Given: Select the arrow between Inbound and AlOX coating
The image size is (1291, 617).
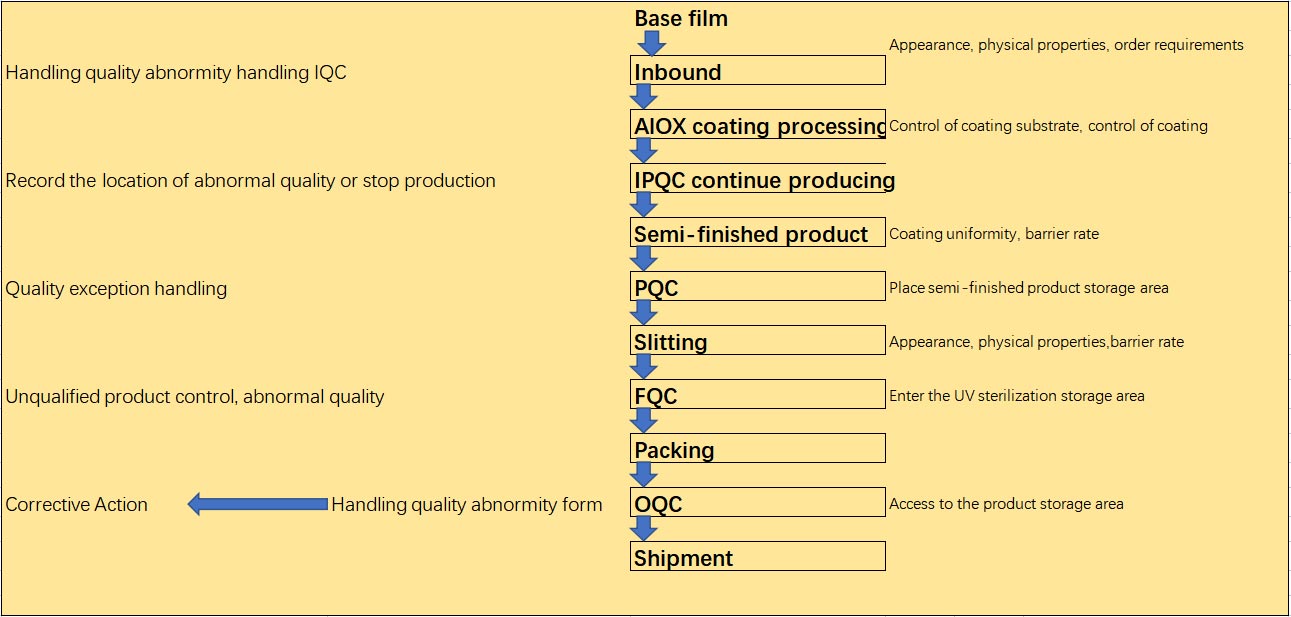Looking at the screenshot, I should pos(644,96).
